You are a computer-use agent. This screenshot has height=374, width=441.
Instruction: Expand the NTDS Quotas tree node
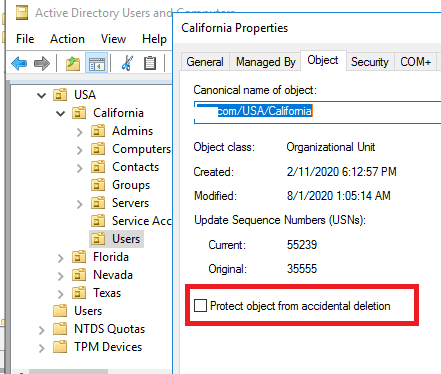pos(41,330)
